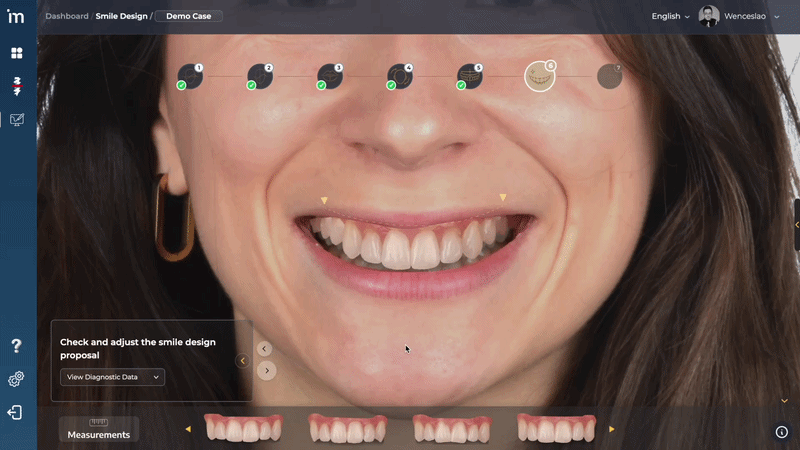Open the View Diagnostic Data dropdown
Viewport: 800px width, 450px height.
point(112,377)
